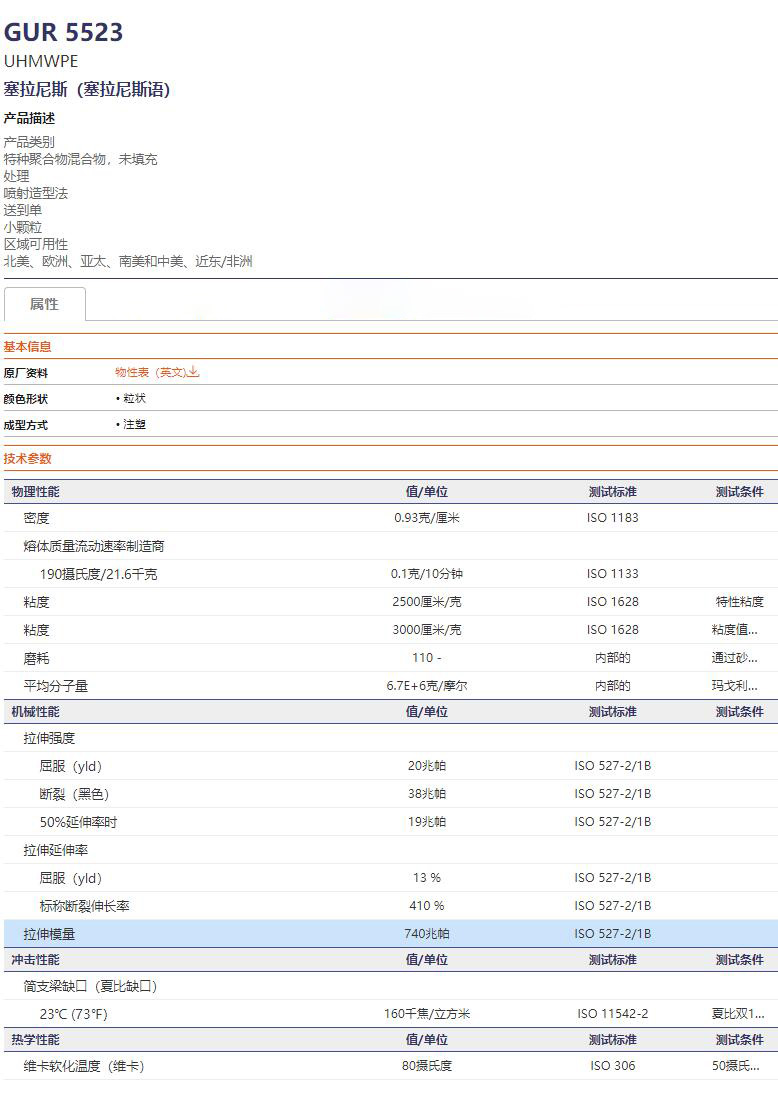
Task: Click the ISO 11542-2 test standard cell
Action: click(x=613, y=1014)
